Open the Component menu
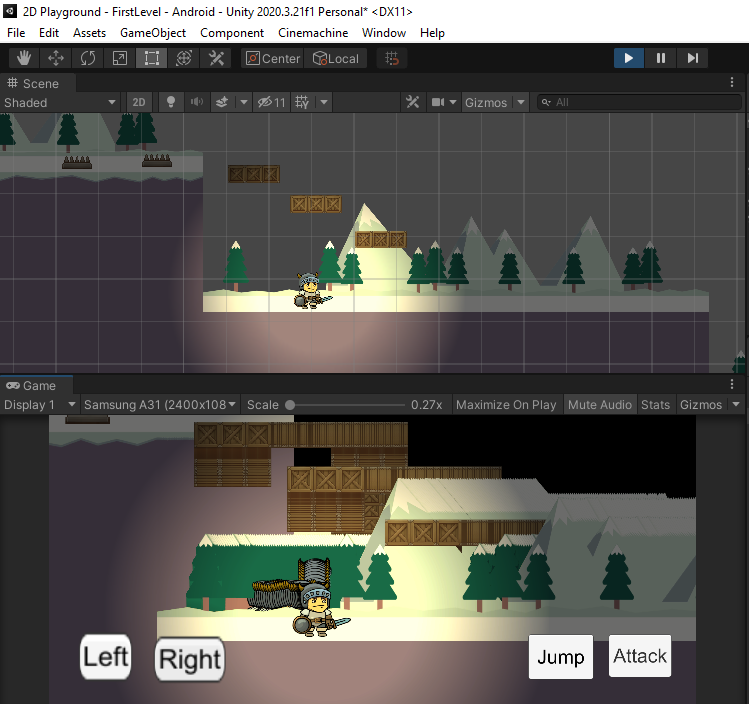 point(232,32)
